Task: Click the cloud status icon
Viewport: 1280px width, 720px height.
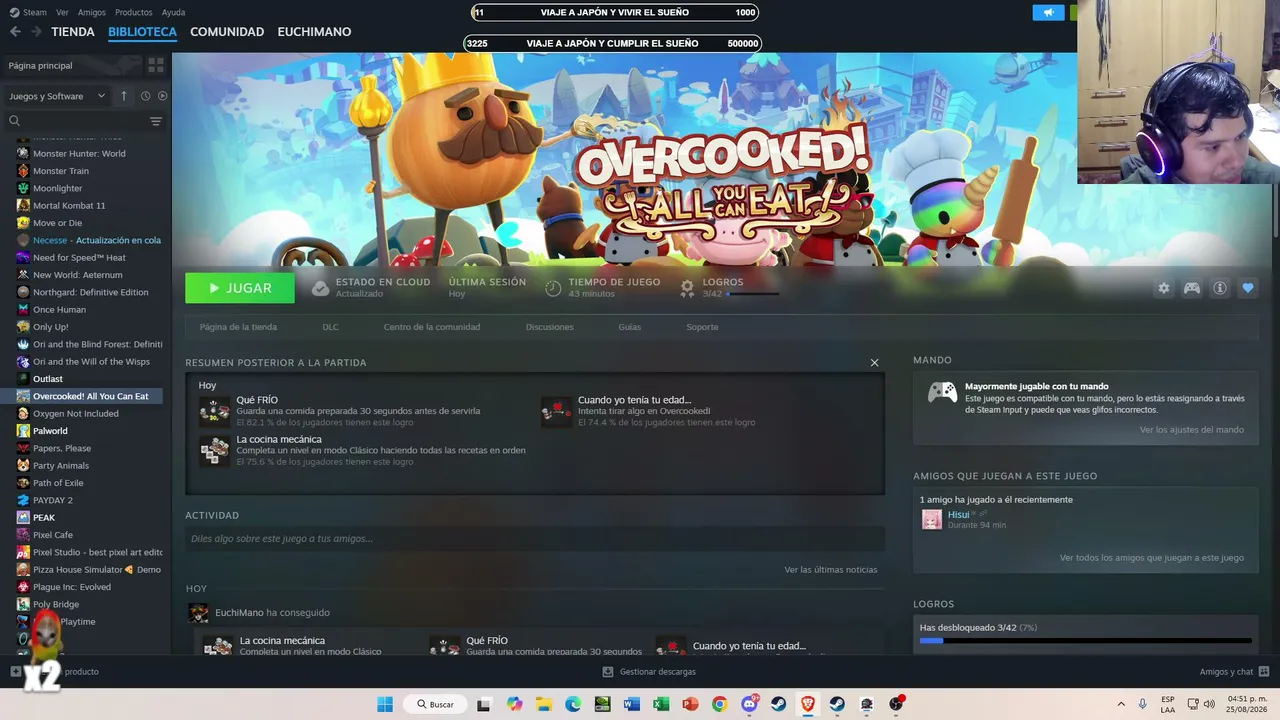Action: [320, 288]
